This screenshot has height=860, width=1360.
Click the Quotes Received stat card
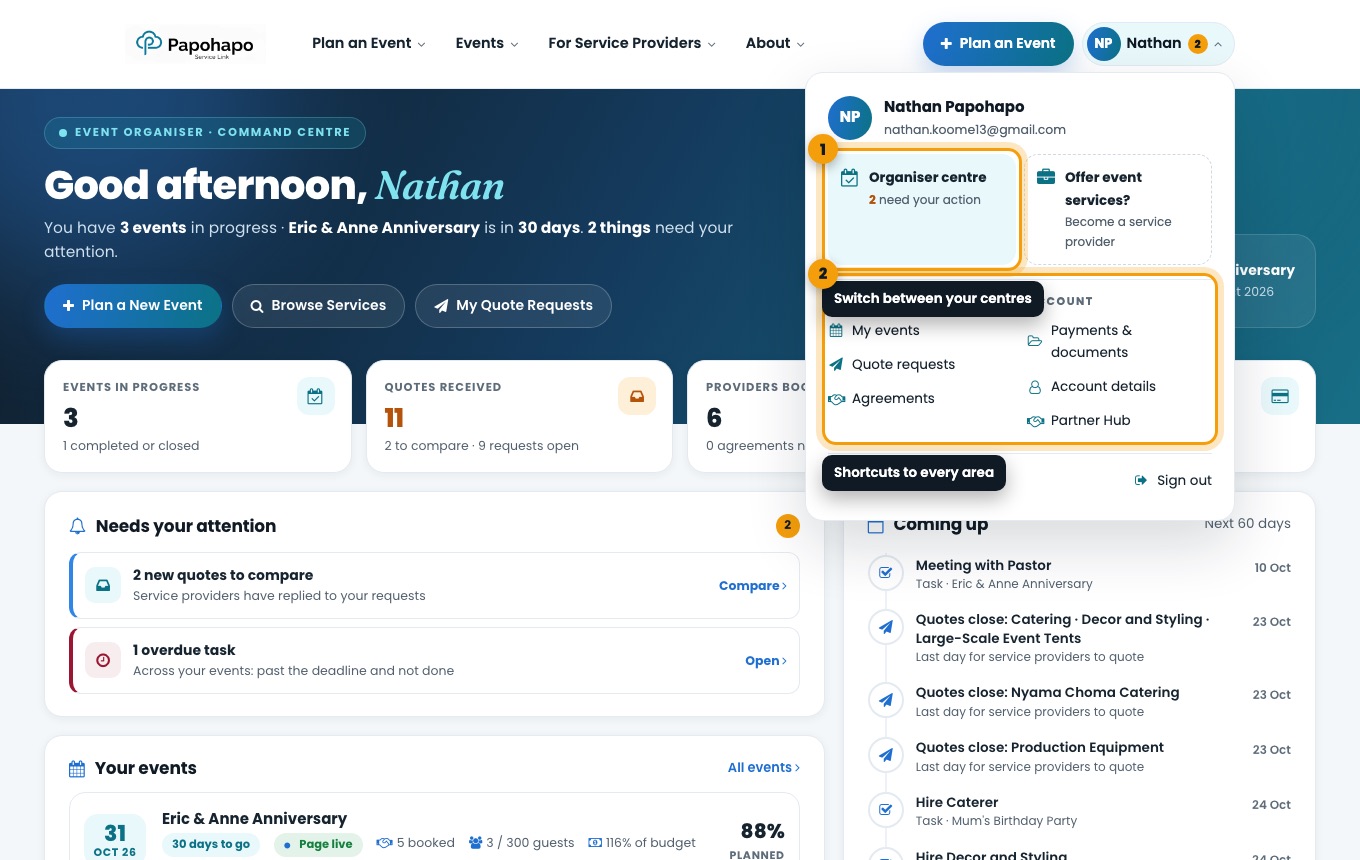click(519, 416)
